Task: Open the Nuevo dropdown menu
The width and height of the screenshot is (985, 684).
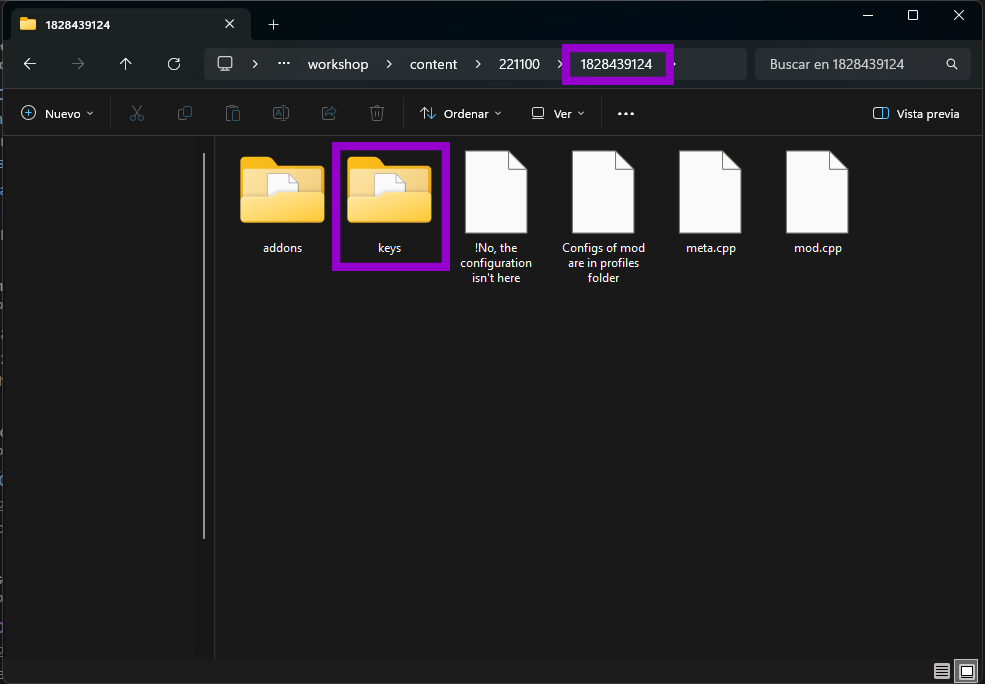Action: coord(57,114)
